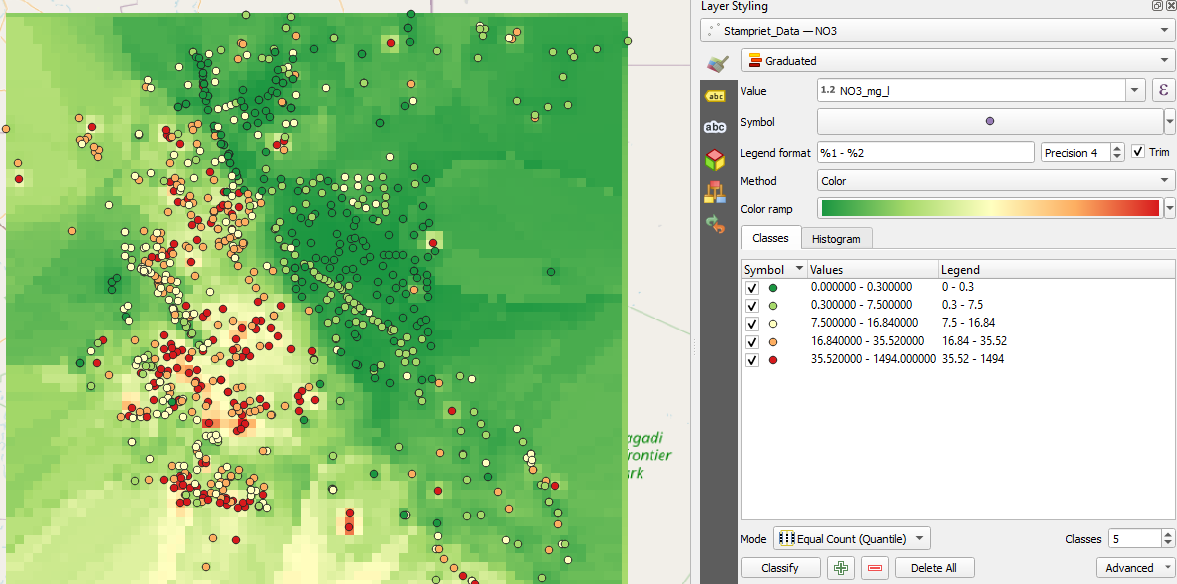Uncheck the 35.52 - 1494 class
The image size is (1177, 584).
tap(751, 359)
